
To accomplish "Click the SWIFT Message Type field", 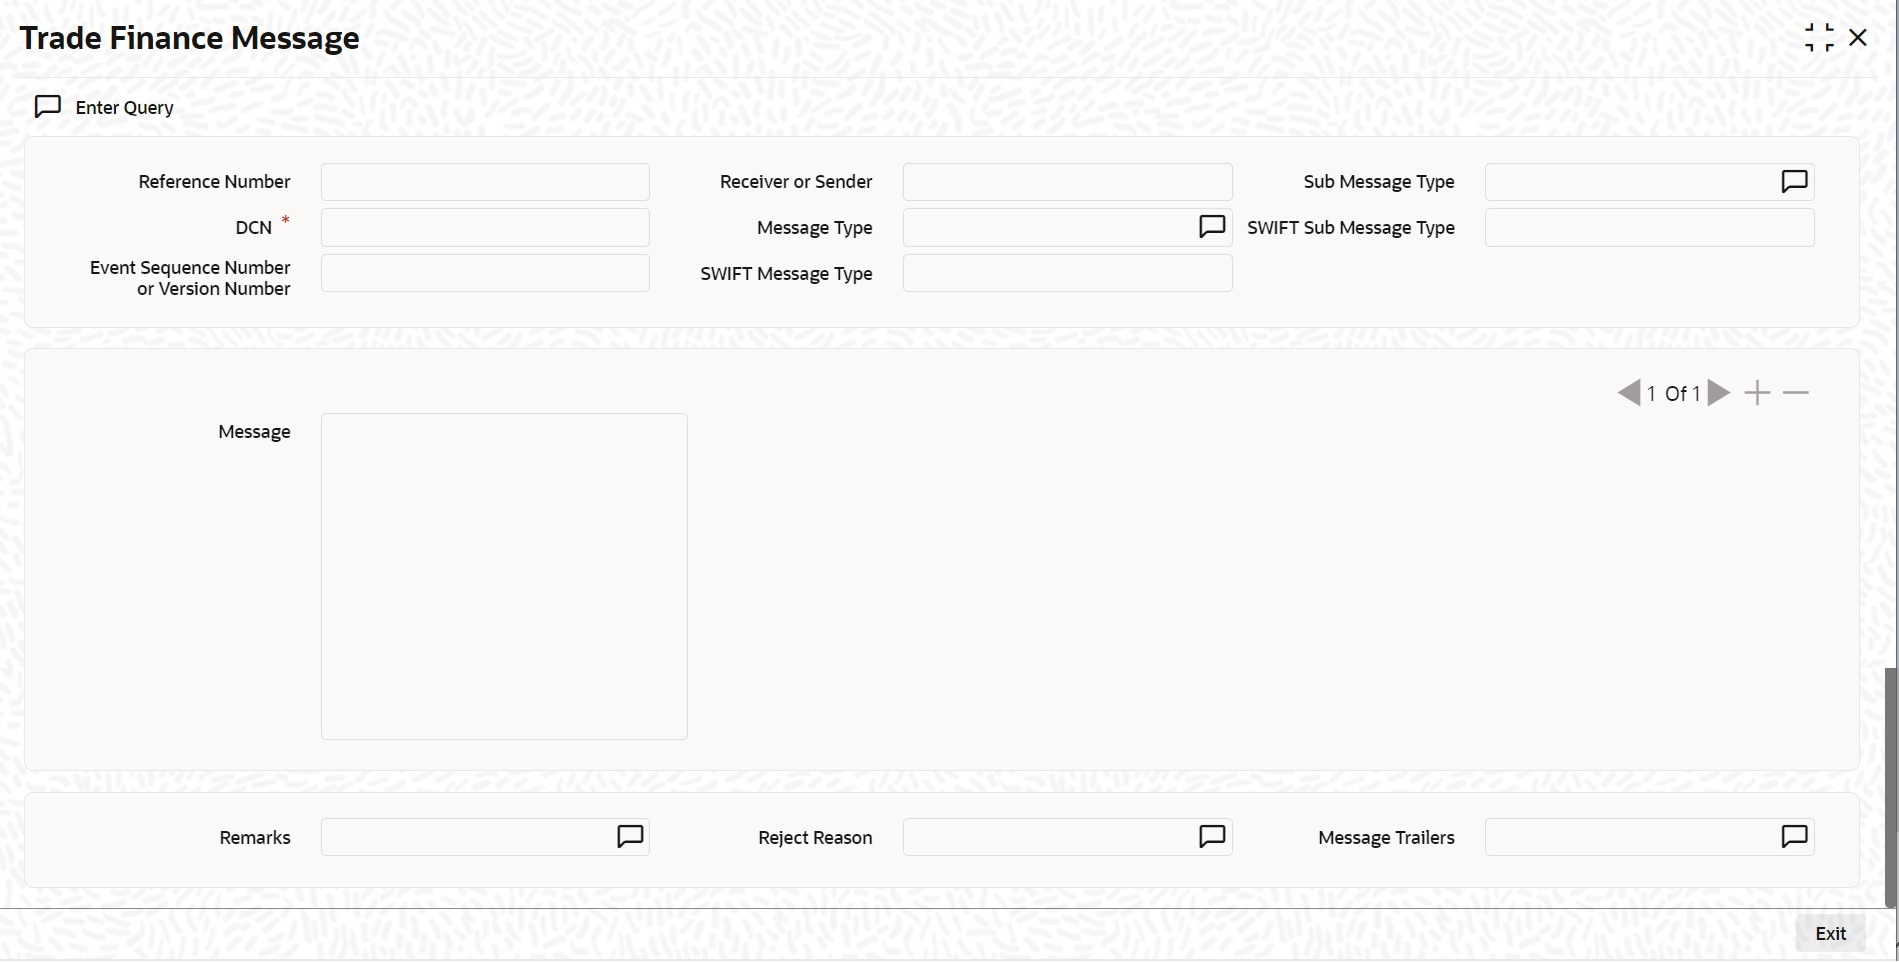I will point(1066,273).
